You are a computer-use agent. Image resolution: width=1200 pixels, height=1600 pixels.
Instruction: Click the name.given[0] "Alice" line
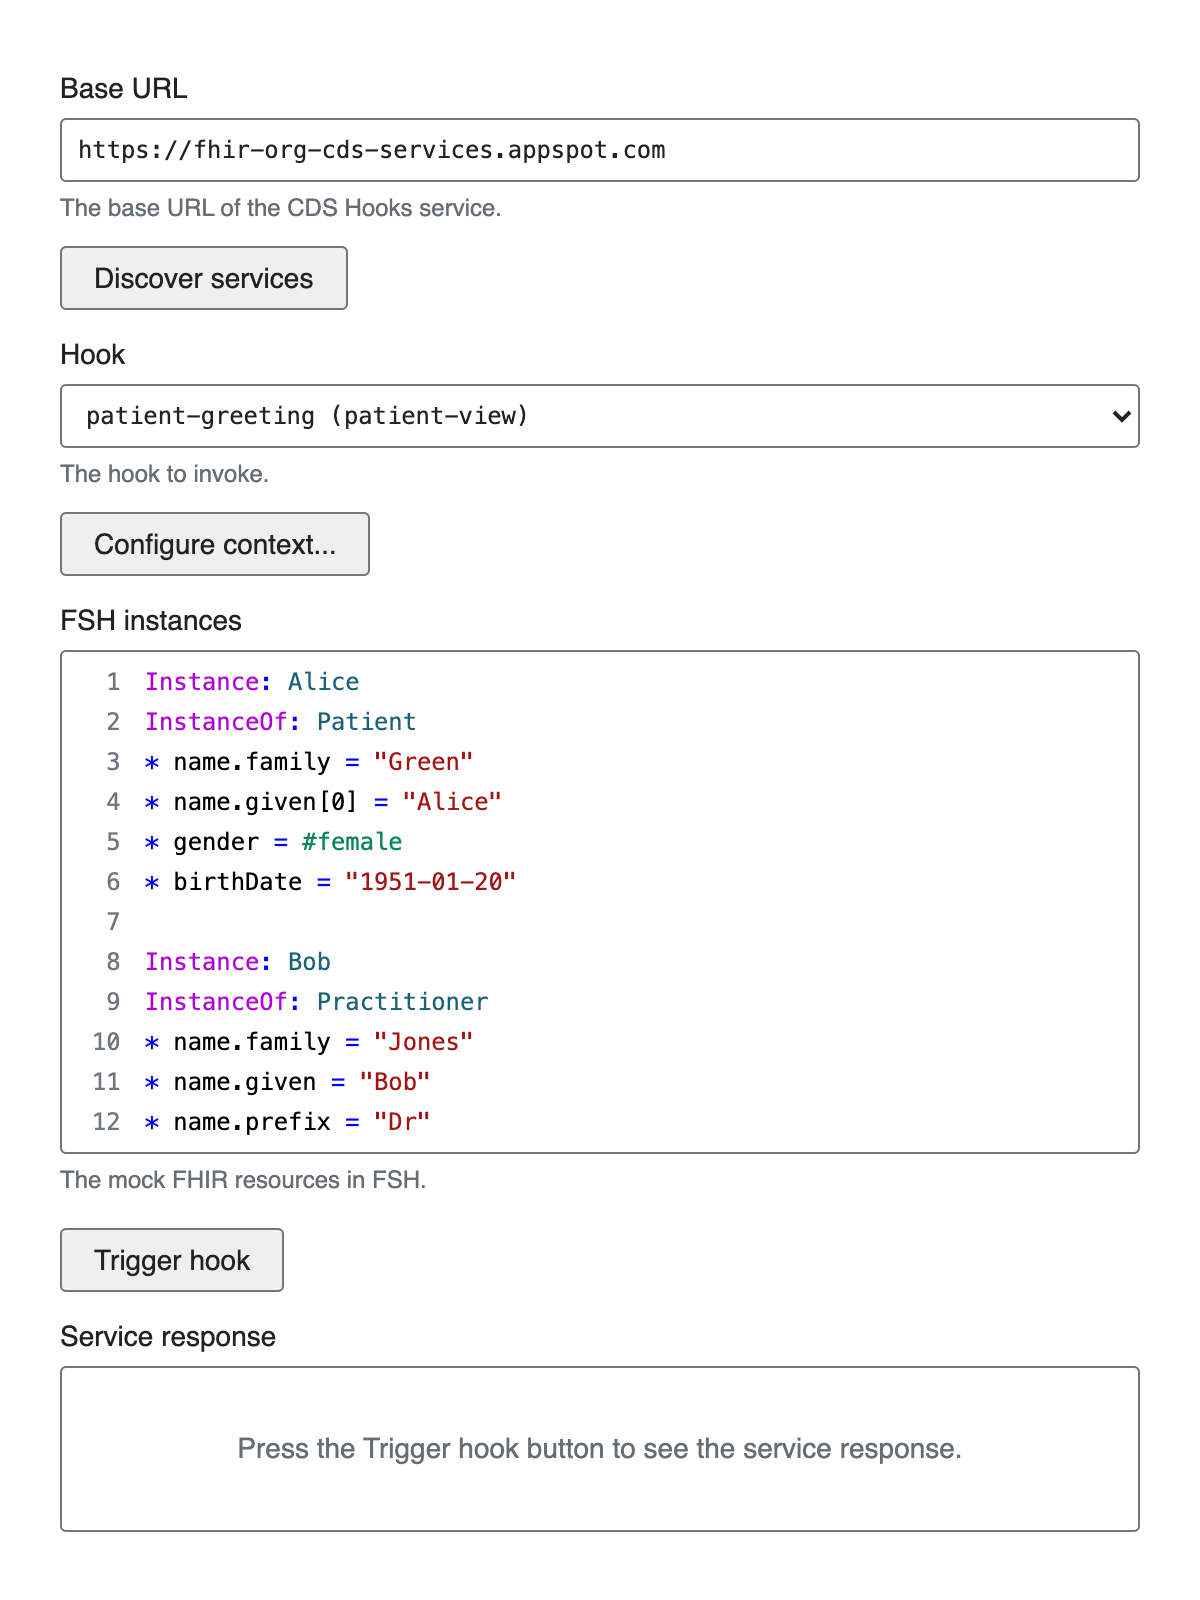click(x=323, y=802)
